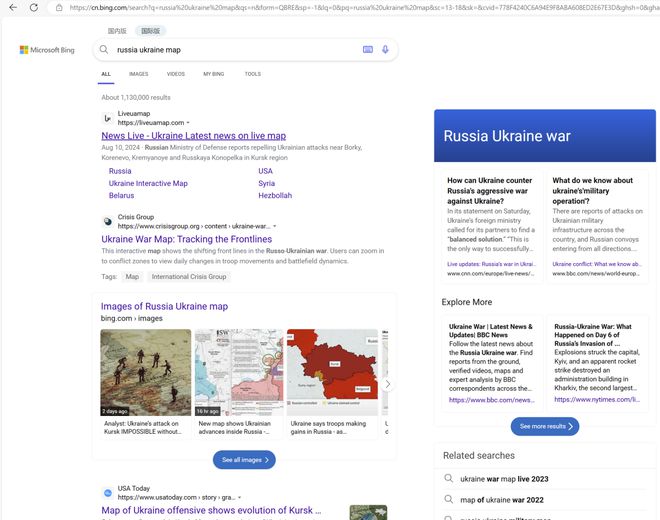Open the soldiers-on-map image thumbnail

point(146,372)
